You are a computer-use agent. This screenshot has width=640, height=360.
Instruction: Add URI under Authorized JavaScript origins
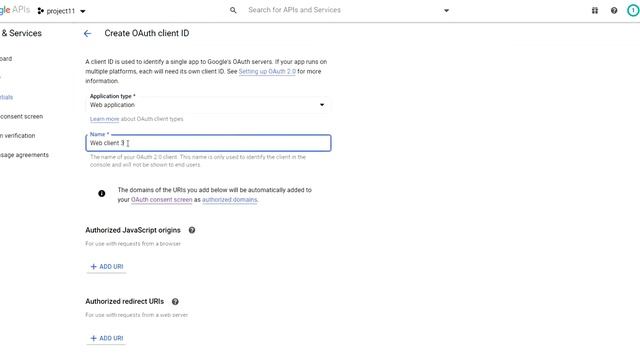coord(107,267)
